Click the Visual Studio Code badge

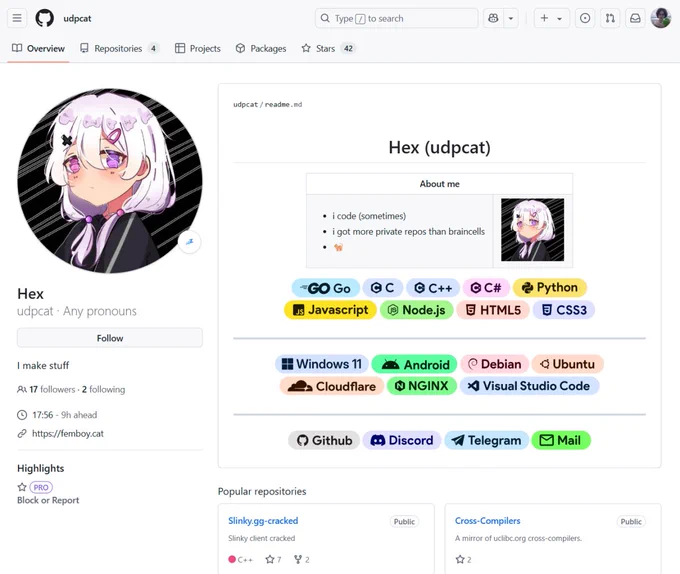530,386
